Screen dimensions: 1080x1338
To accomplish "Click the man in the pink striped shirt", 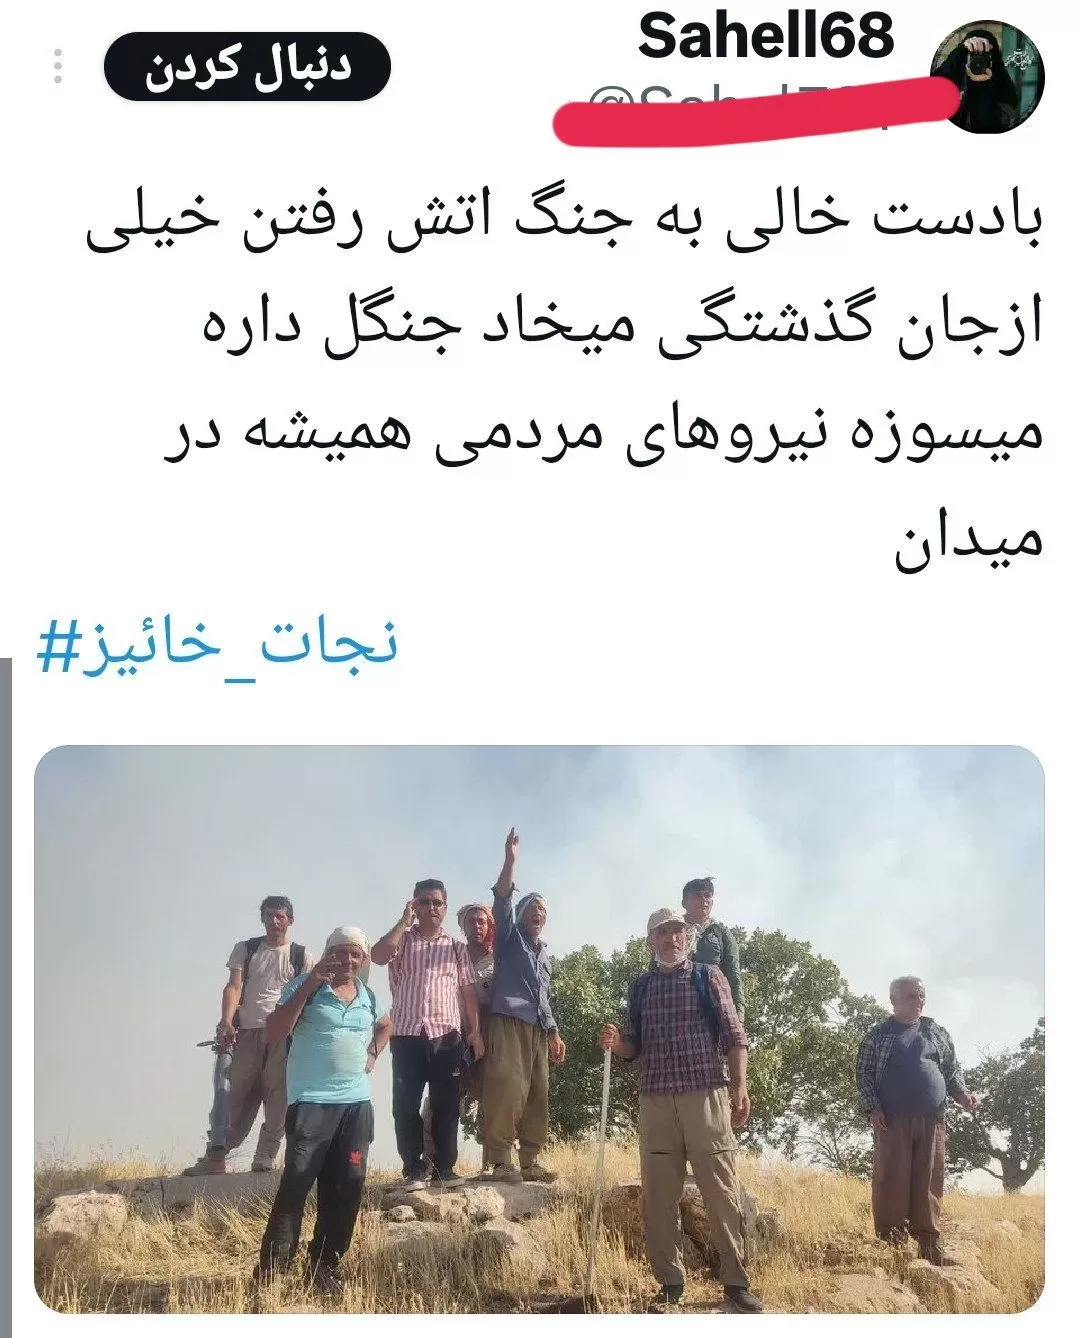I will tap(426, 1030).
